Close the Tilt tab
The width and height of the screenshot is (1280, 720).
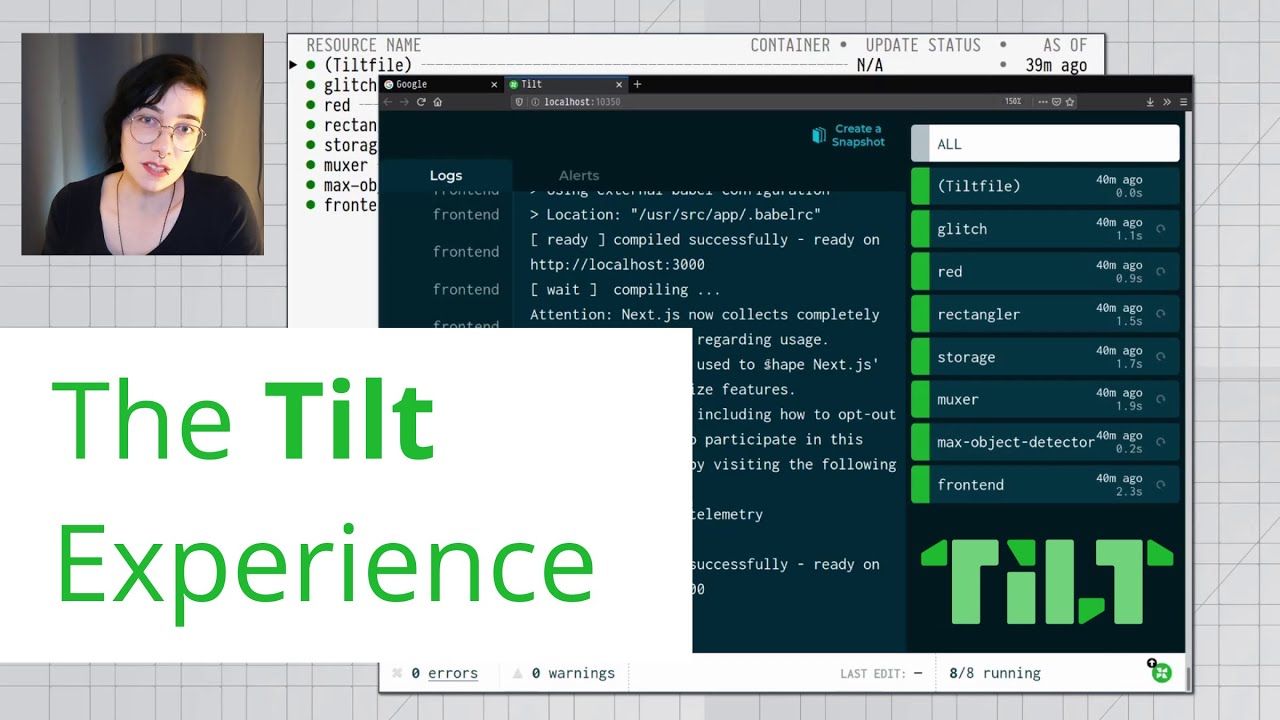click(619, 85)
